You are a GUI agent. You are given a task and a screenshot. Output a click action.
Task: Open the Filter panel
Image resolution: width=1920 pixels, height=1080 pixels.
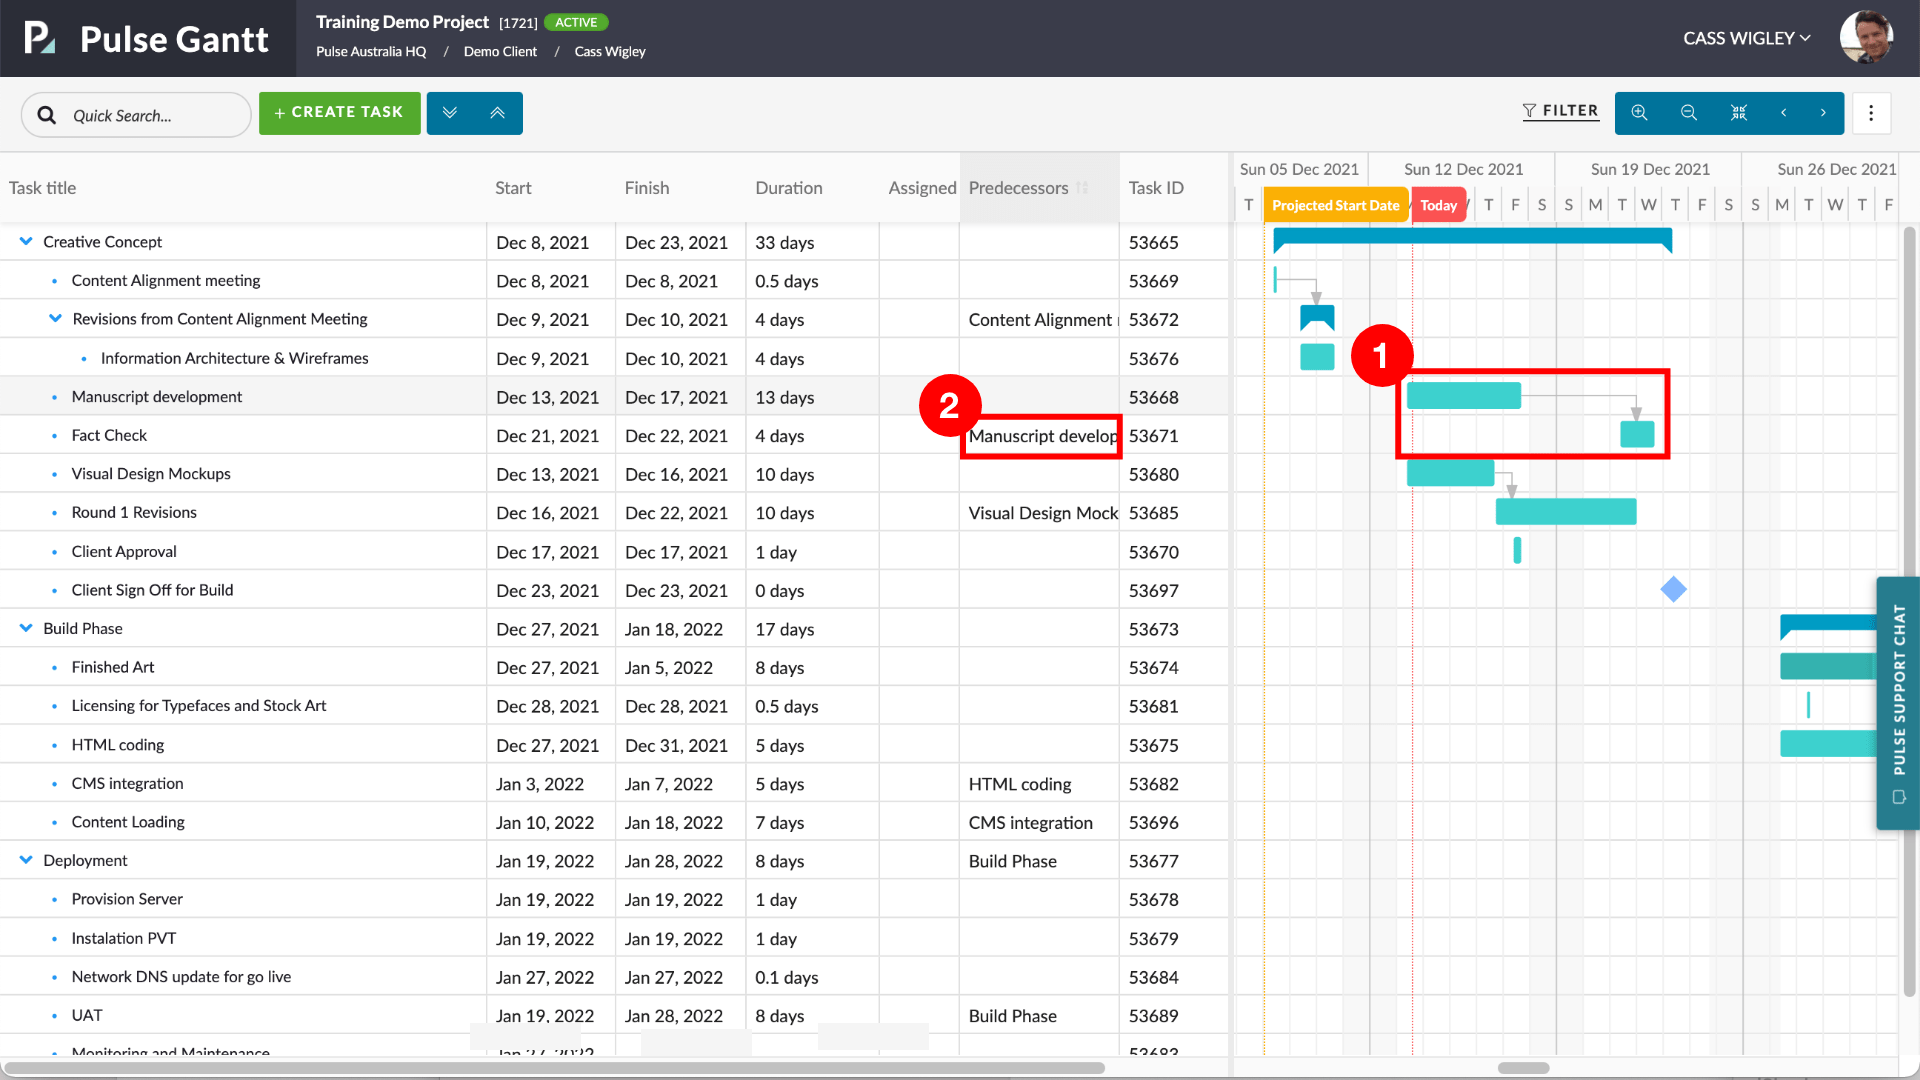[1561, 111]
